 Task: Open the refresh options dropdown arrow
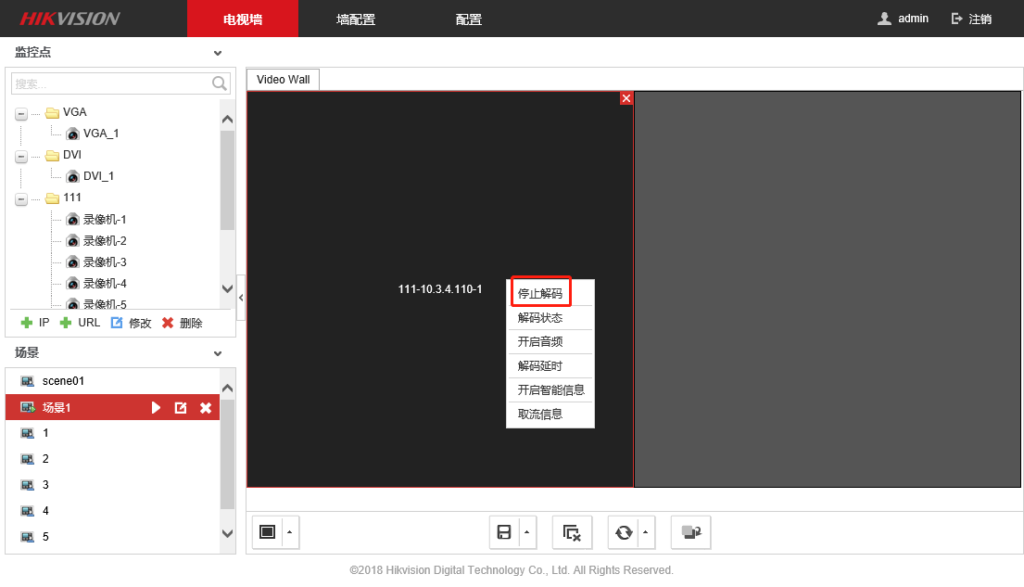(646, 533)
